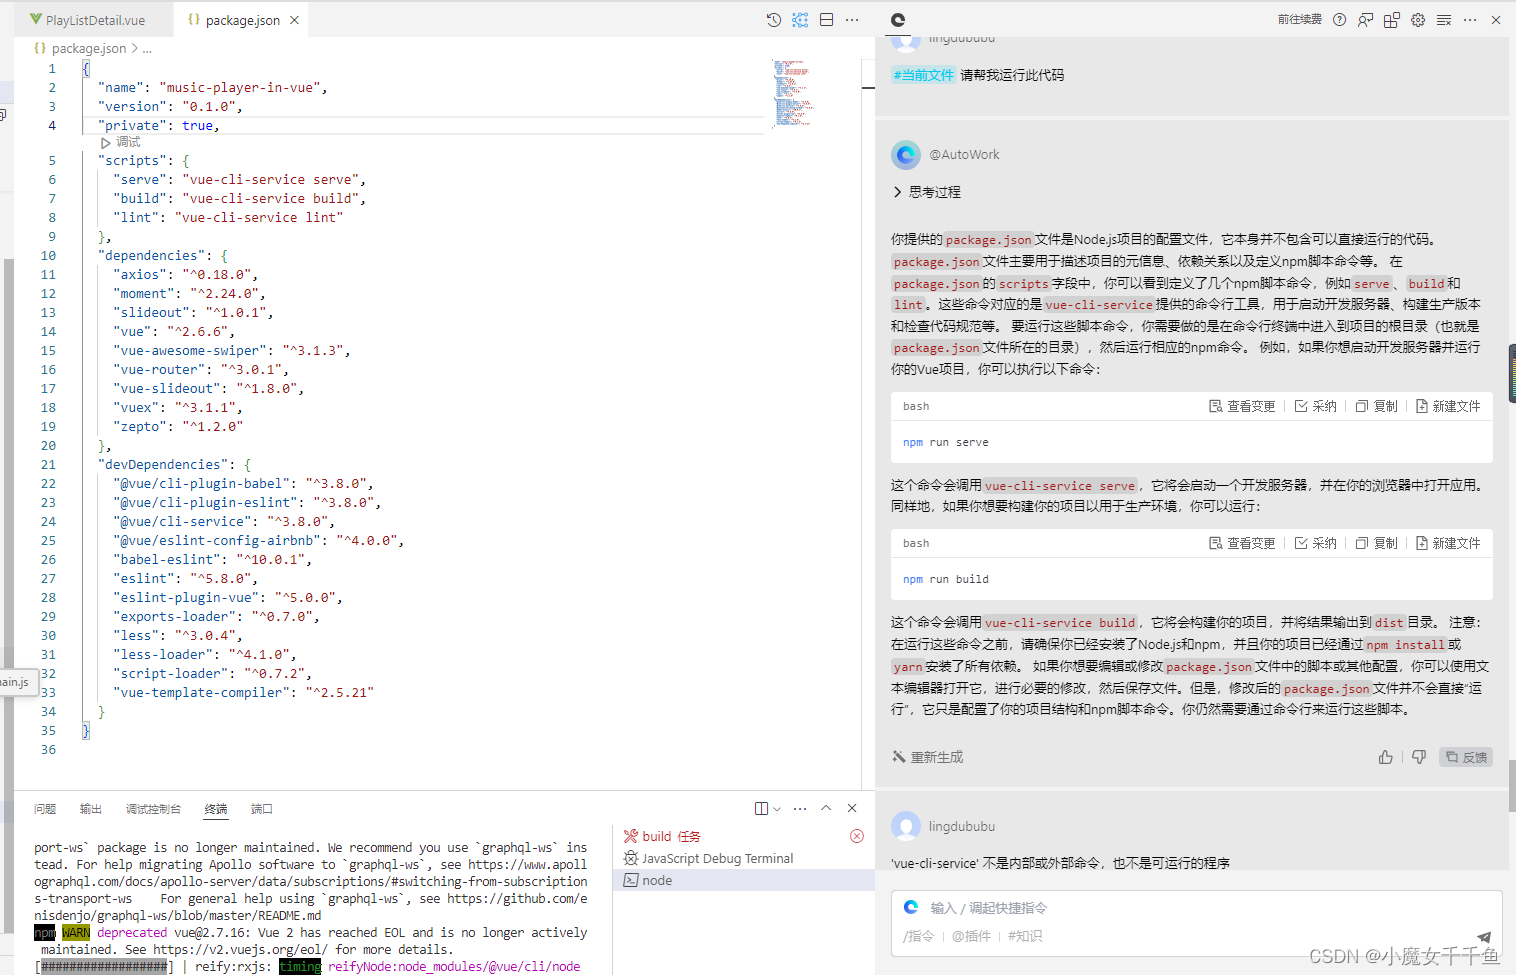The height and width of the screenshot is (975, 1516).
Task: Click the @AutoWork avatar icon
Action: pos(906,155)
